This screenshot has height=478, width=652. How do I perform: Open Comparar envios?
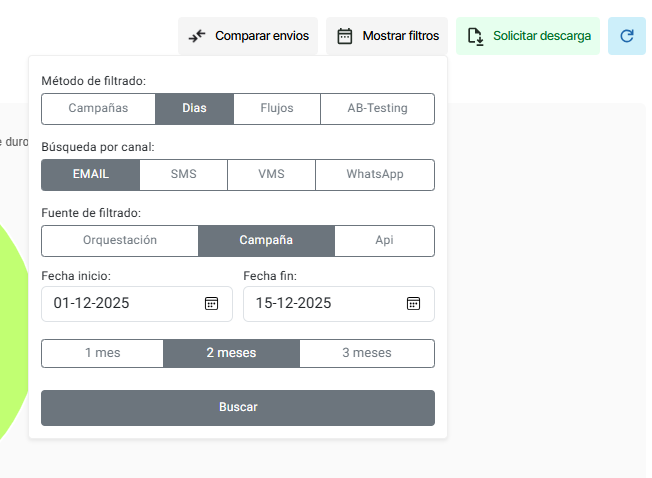248,36
